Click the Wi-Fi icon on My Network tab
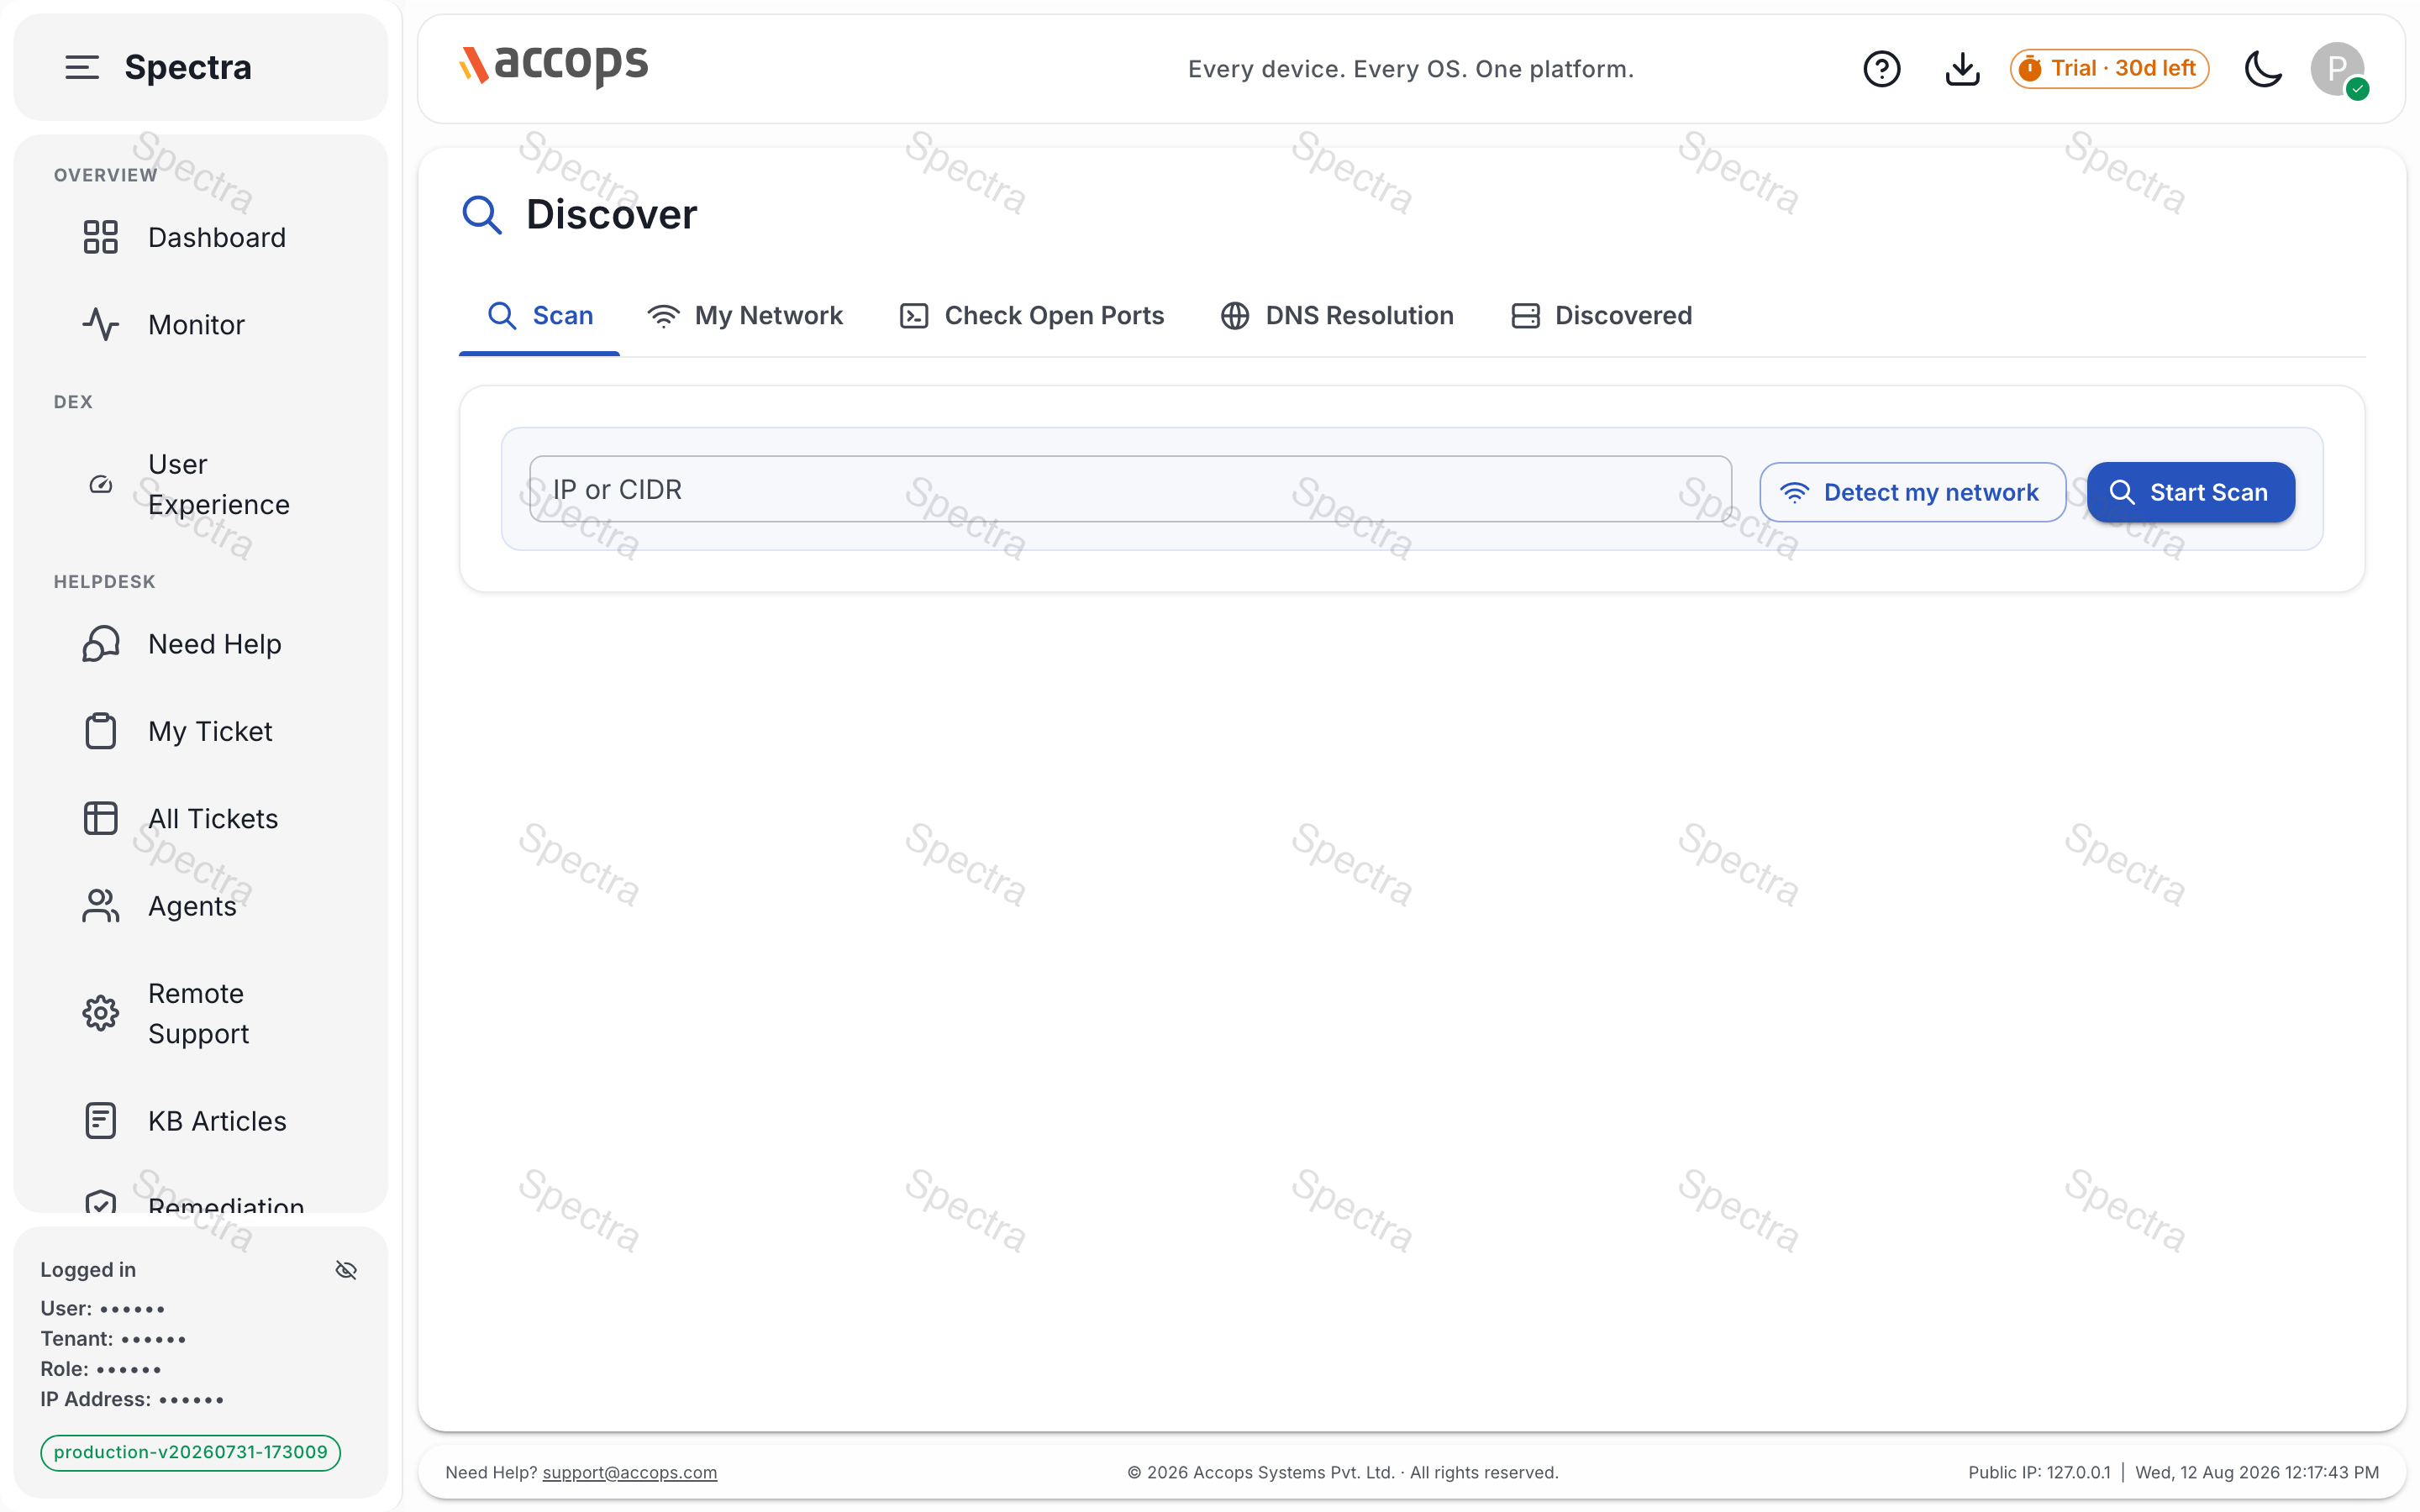 [663, 316]
